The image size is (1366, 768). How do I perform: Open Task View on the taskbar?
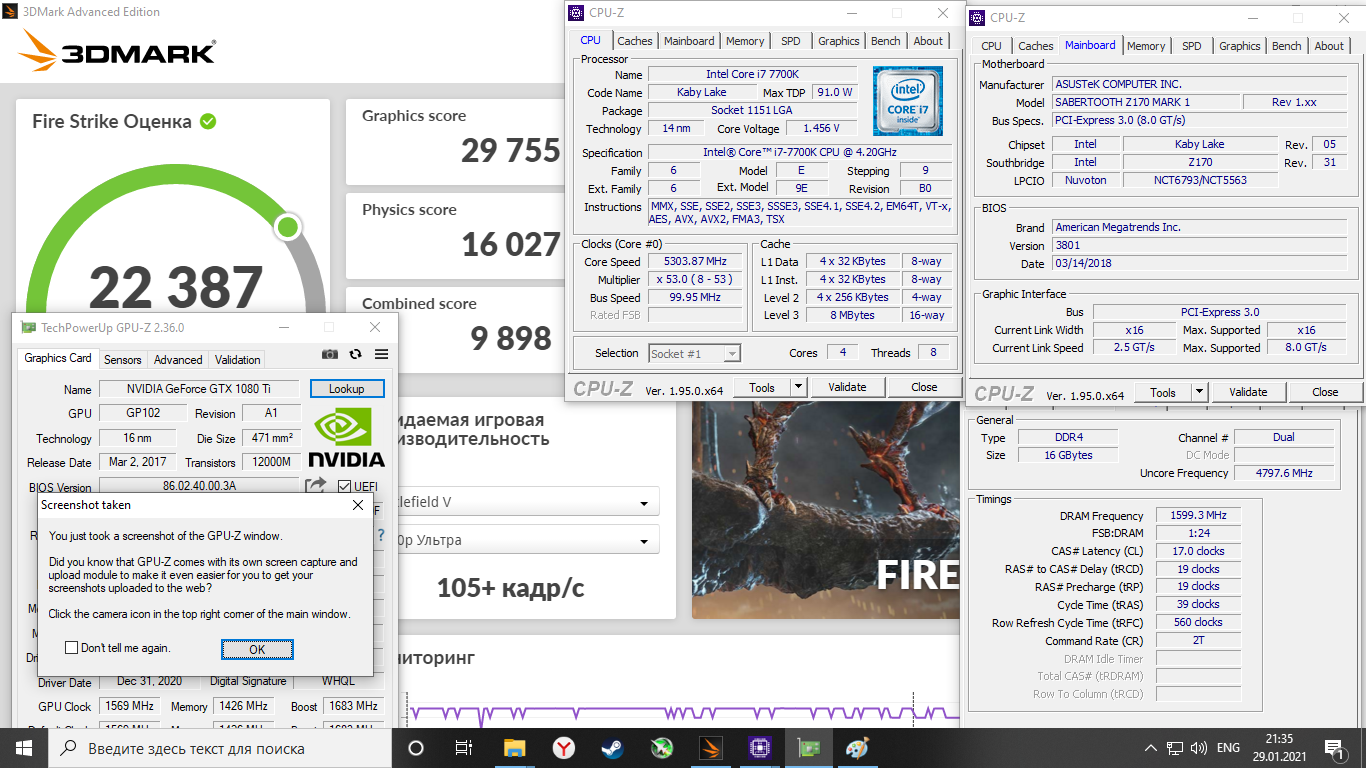[464, 748]
